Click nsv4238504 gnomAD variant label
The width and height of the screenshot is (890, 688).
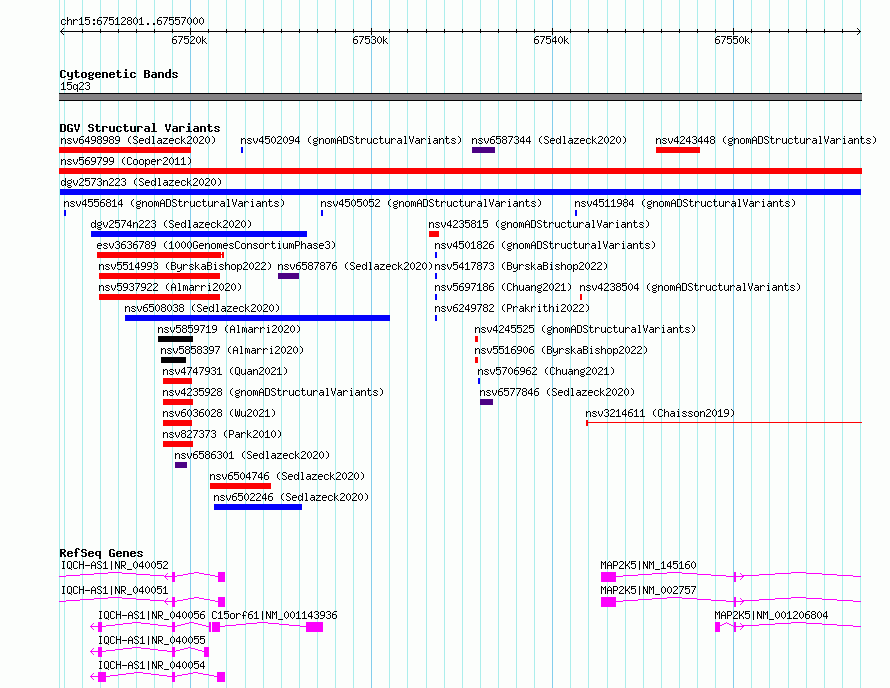coord(690,287)
